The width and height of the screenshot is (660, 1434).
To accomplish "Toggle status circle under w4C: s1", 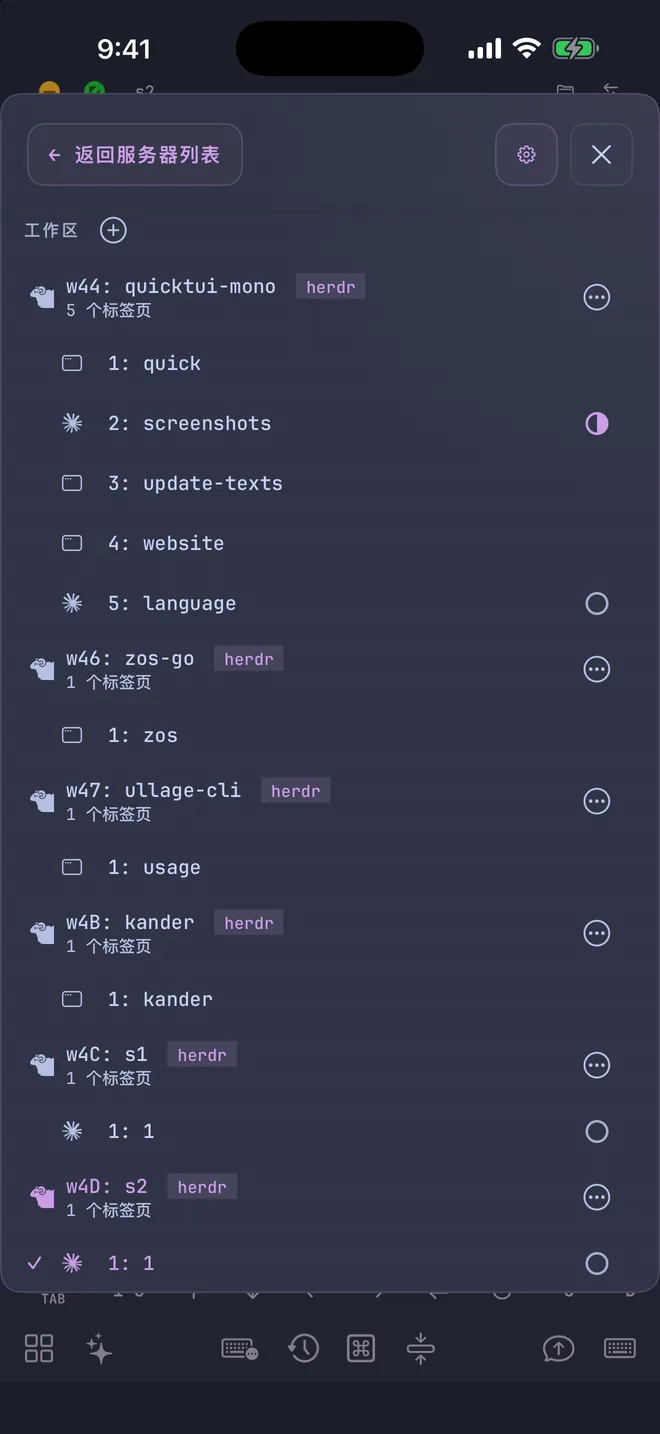I will pyautogui.click(x=597, y=1131).
